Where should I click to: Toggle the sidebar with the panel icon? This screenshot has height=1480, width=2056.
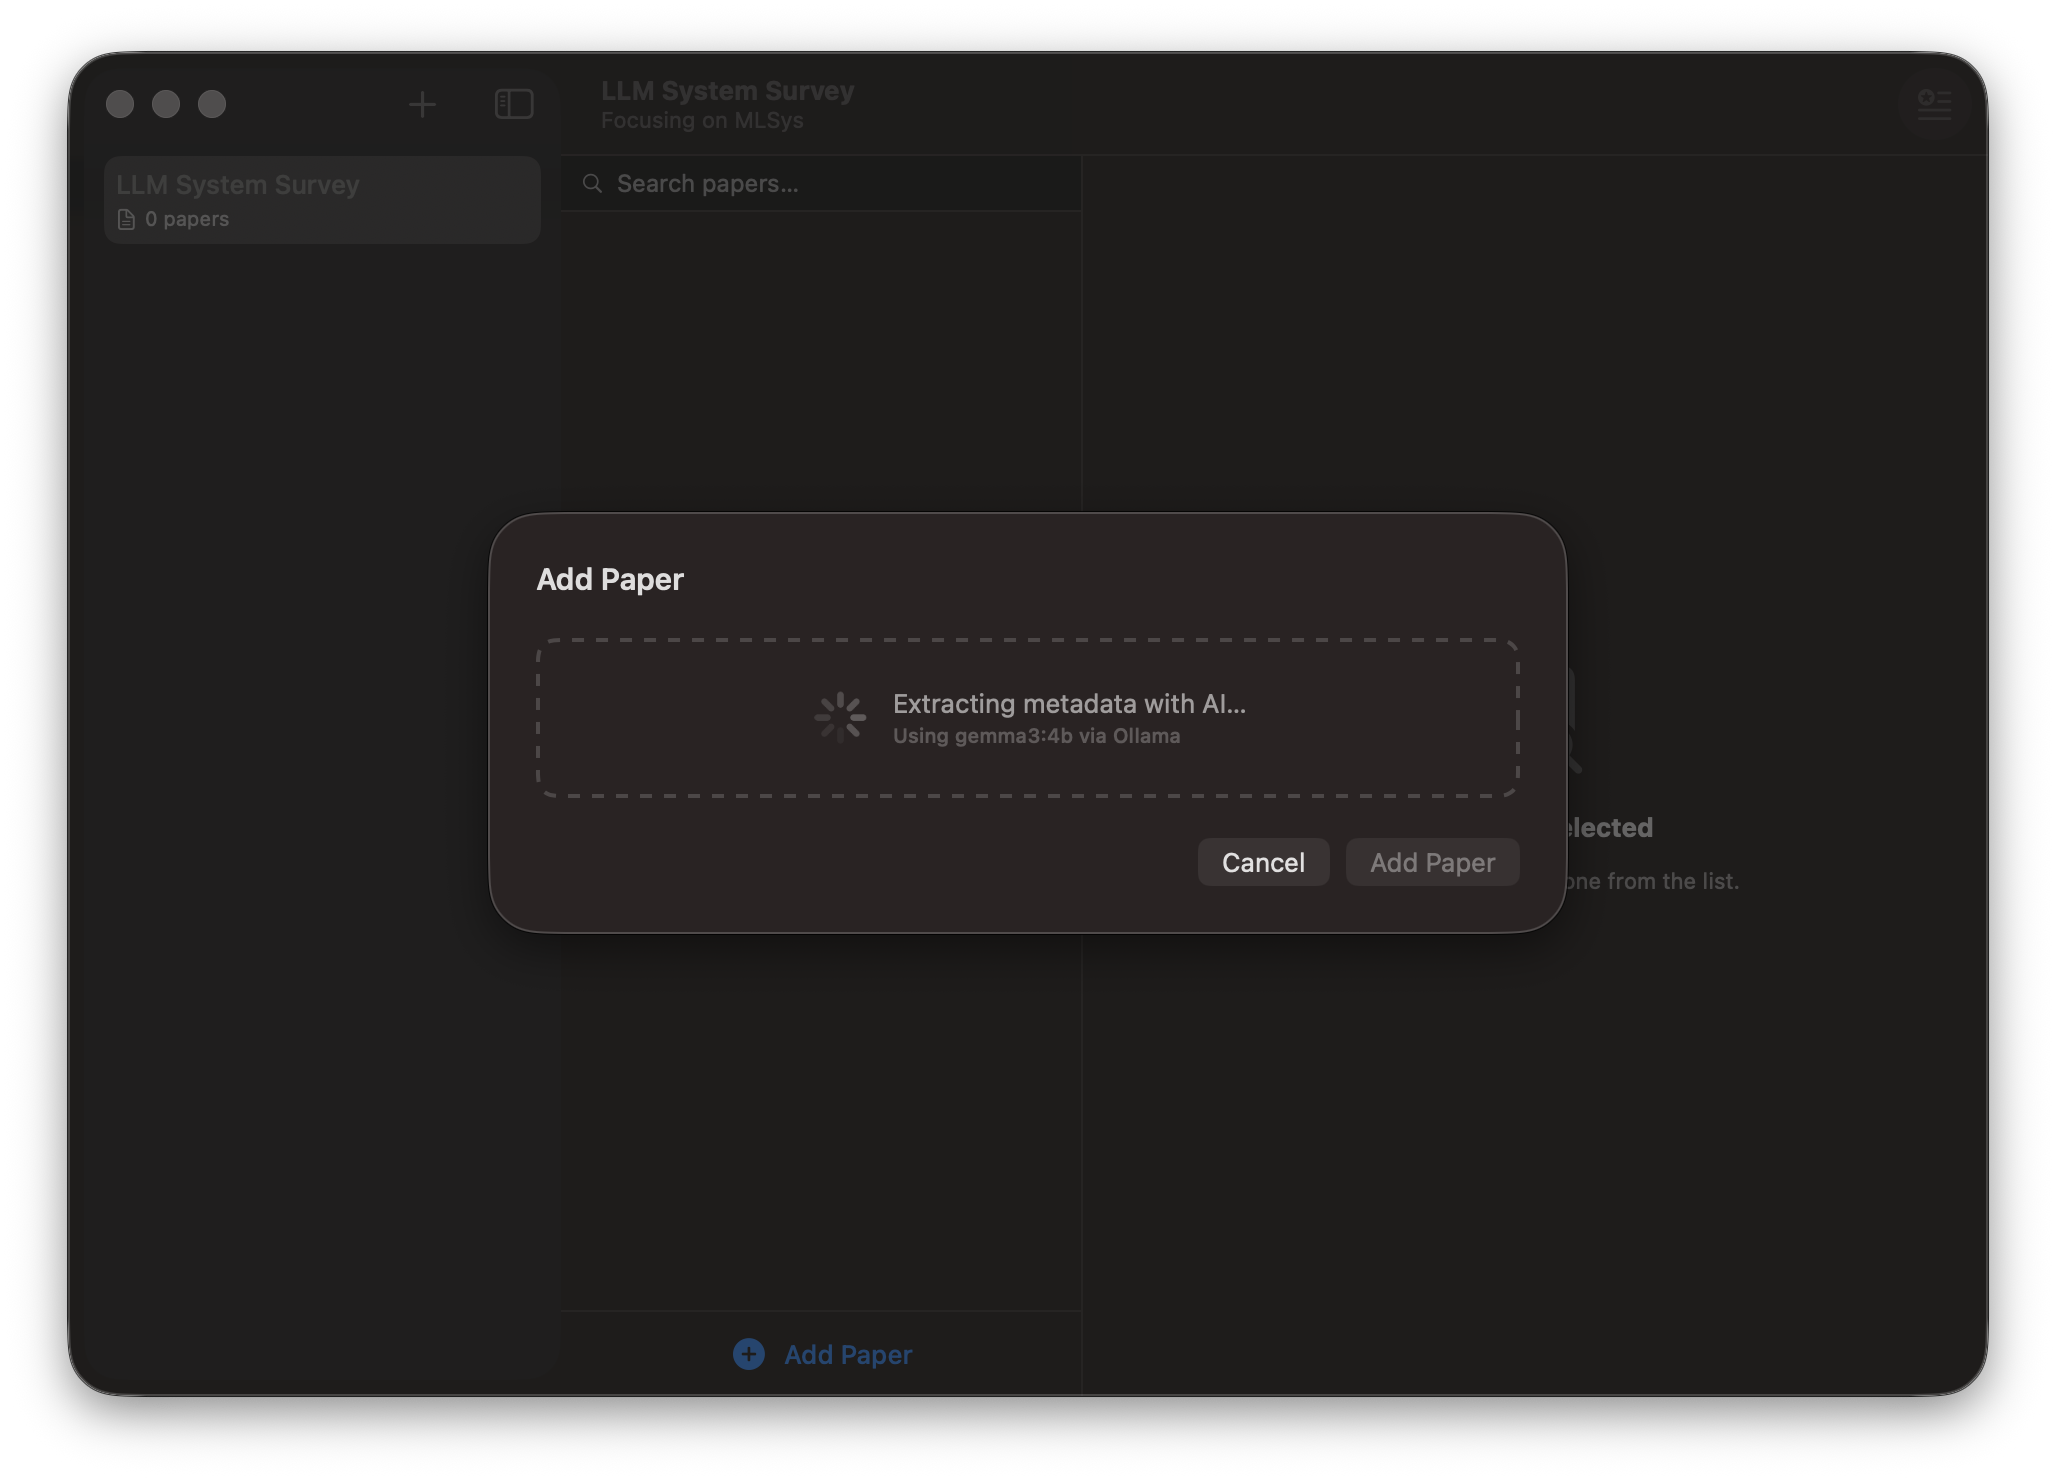513,104
